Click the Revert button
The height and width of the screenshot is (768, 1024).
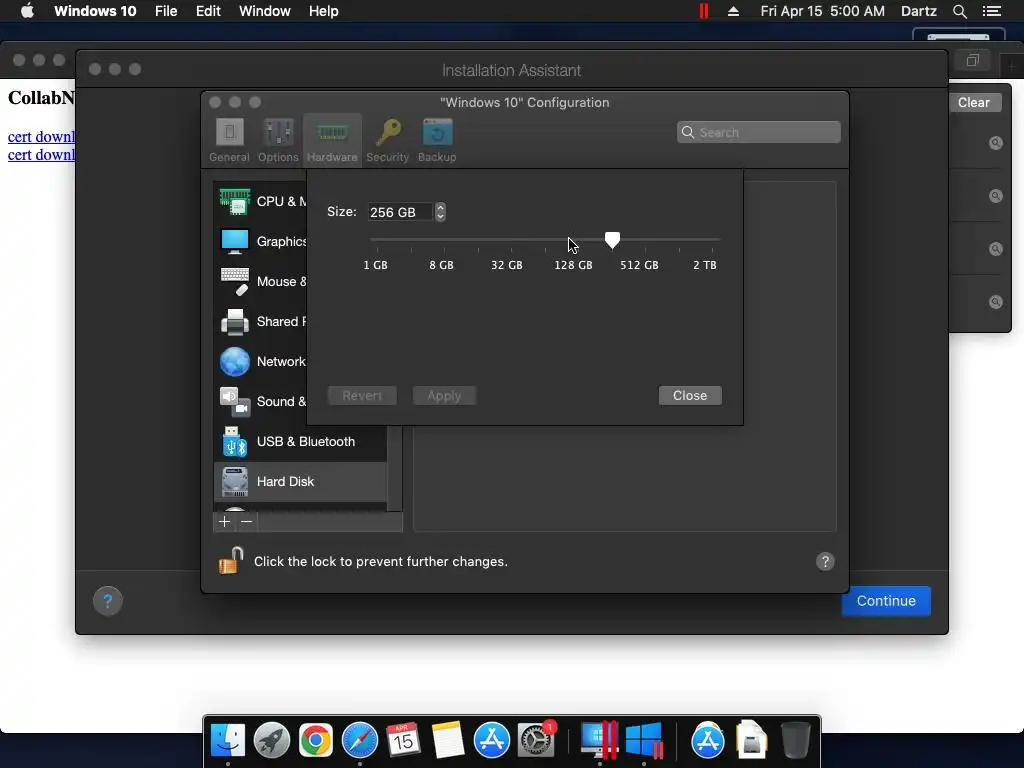coord(362,396)
